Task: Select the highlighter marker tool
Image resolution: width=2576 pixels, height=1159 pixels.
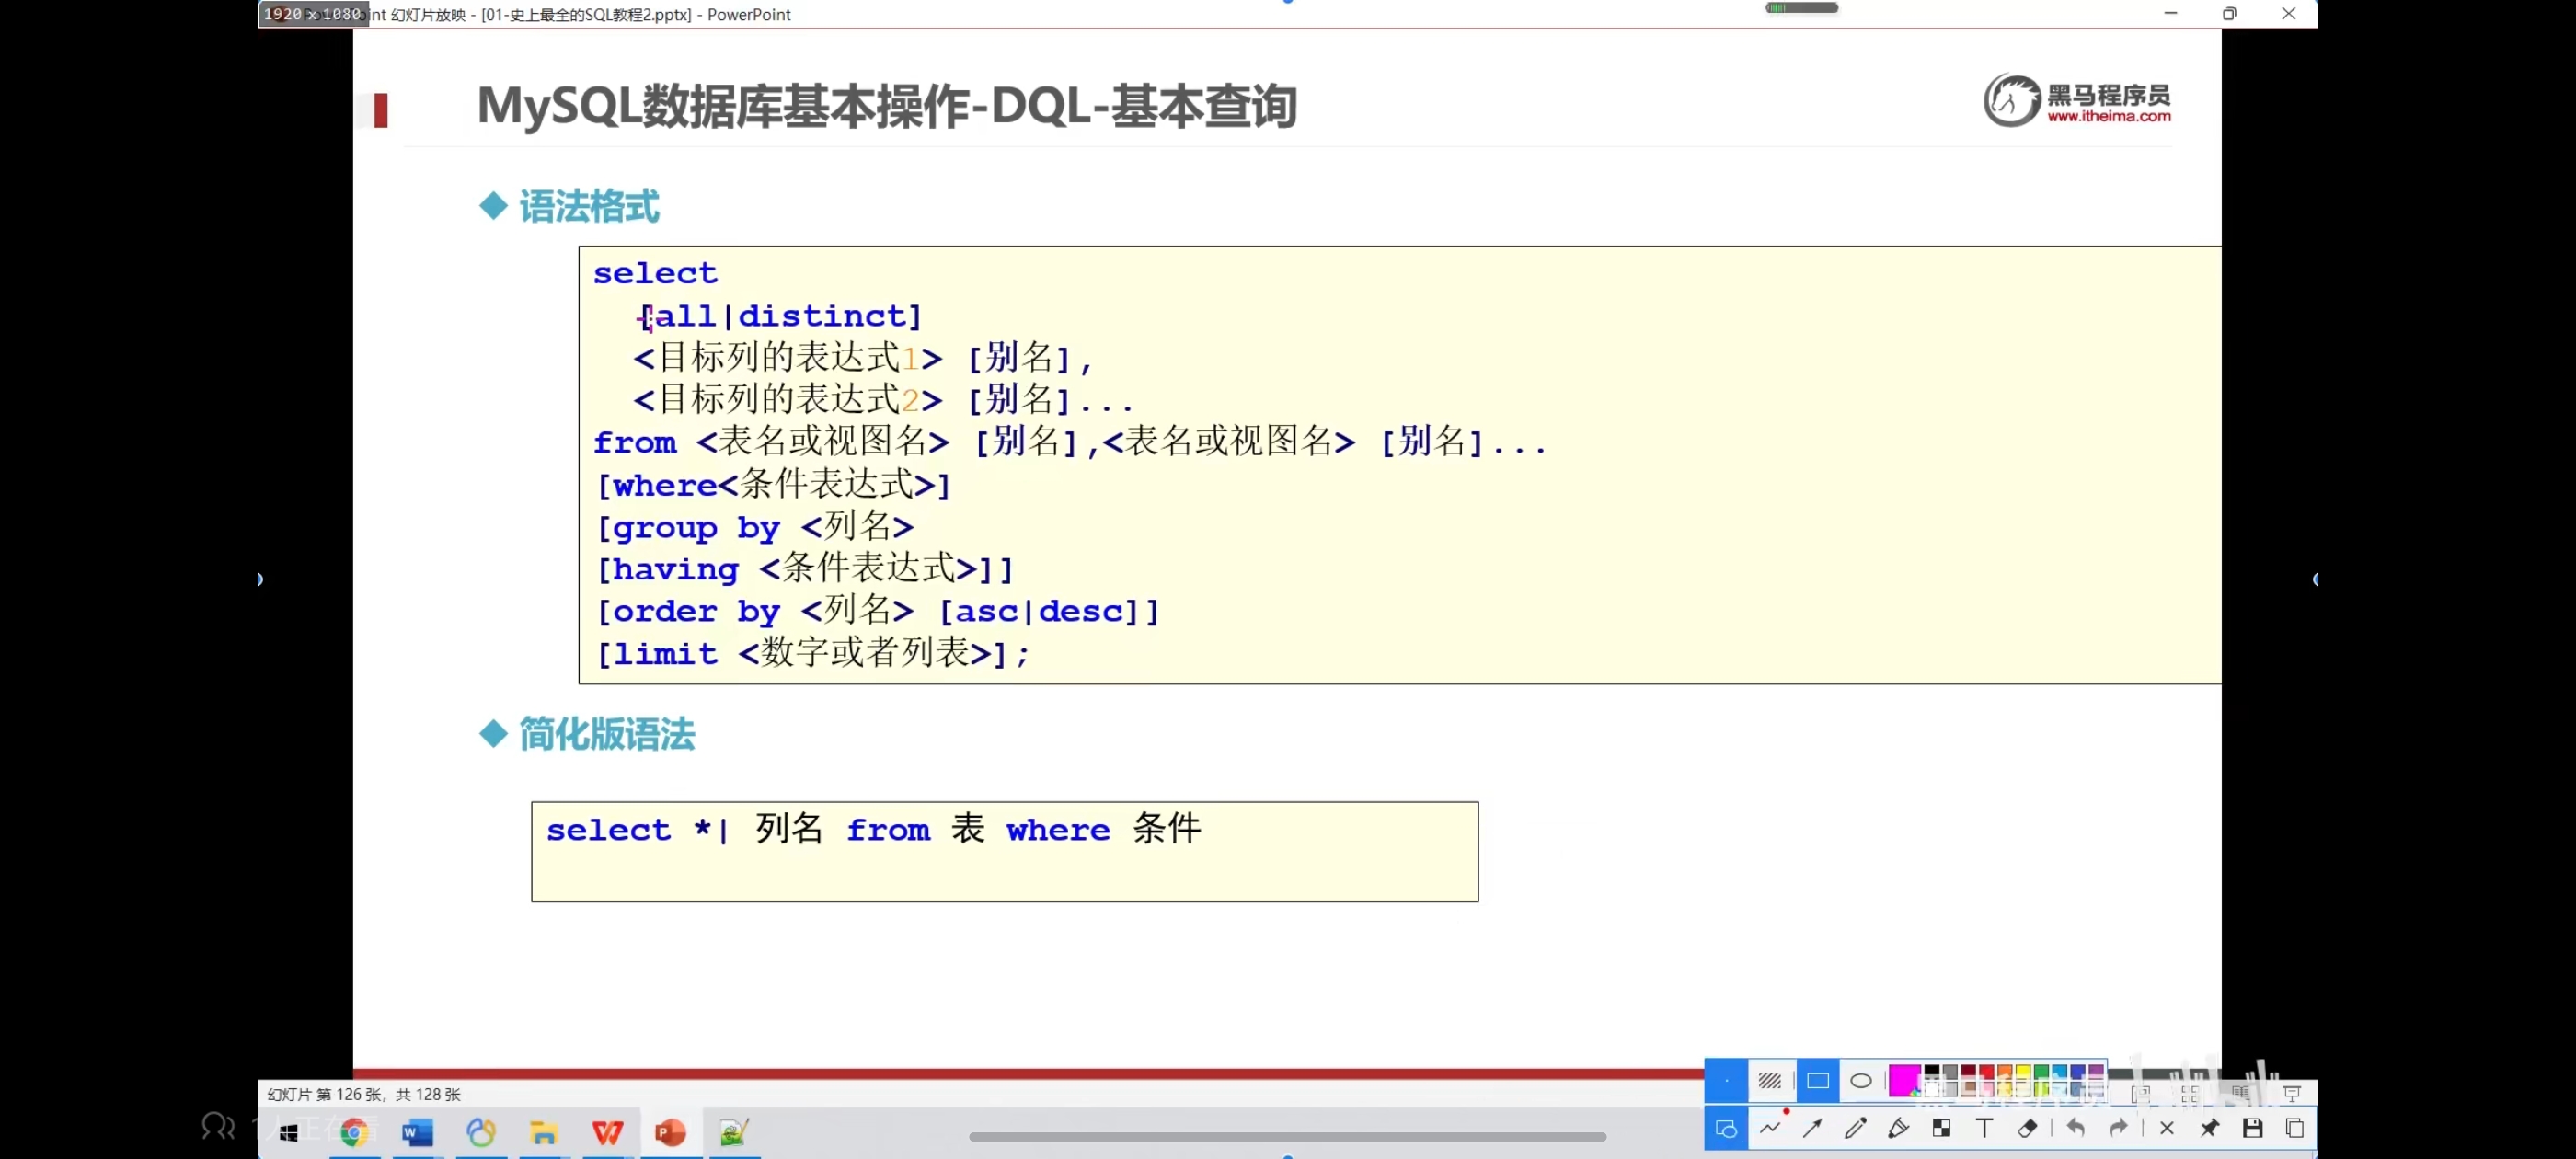Action: tap(1898, 1128)
